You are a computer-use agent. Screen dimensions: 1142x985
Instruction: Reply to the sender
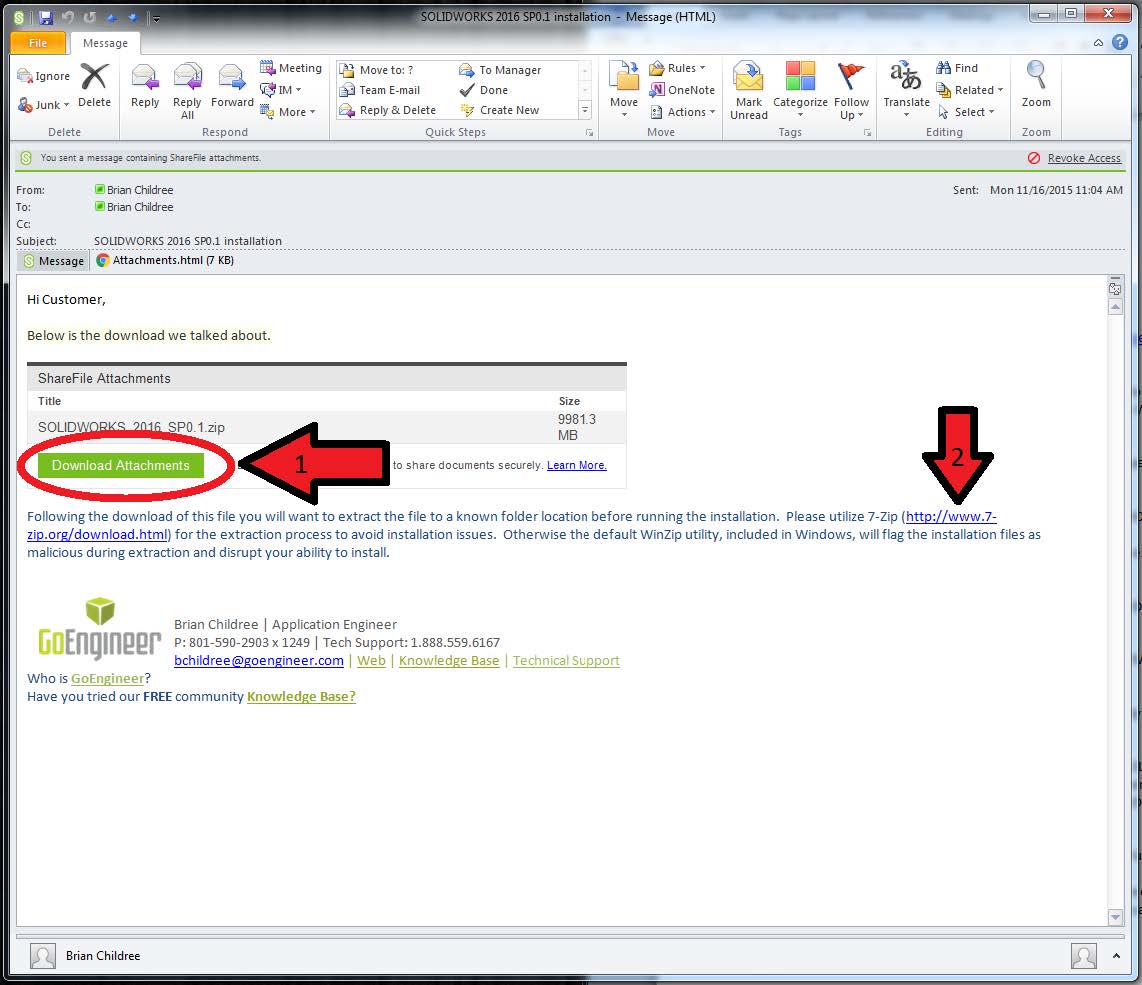click(x=145, y=86)
